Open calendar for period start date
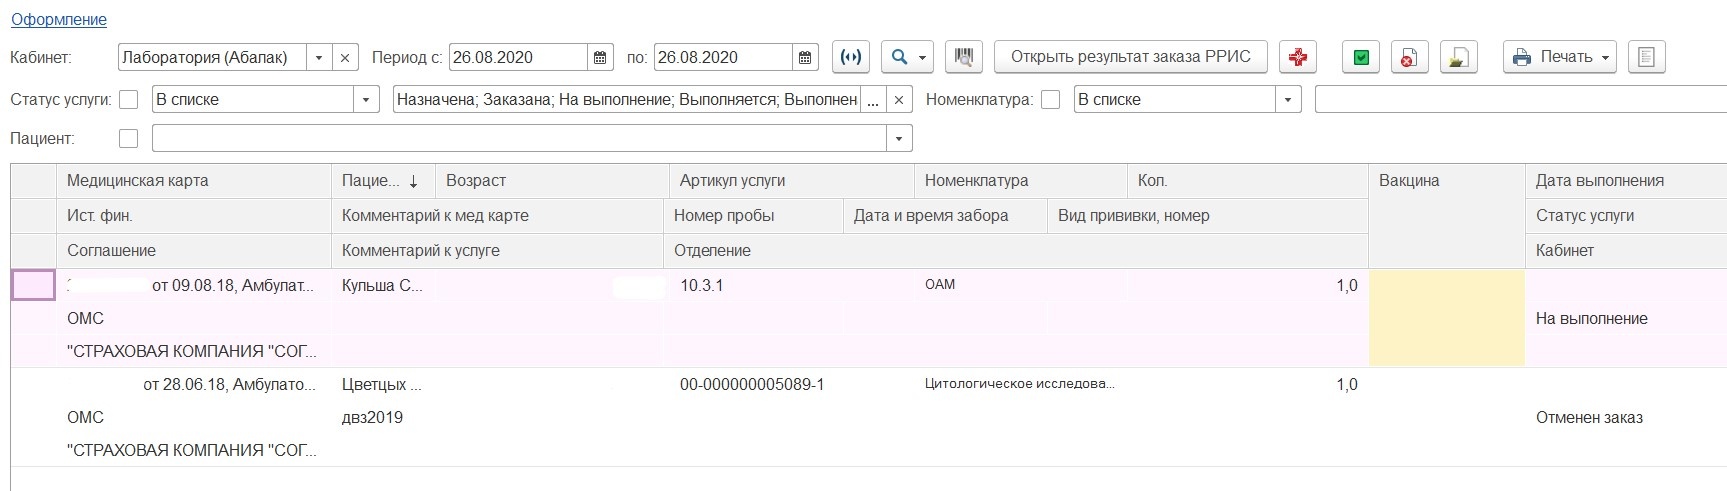The height and width of the screenshot is (491, 1727). [600, 57]
